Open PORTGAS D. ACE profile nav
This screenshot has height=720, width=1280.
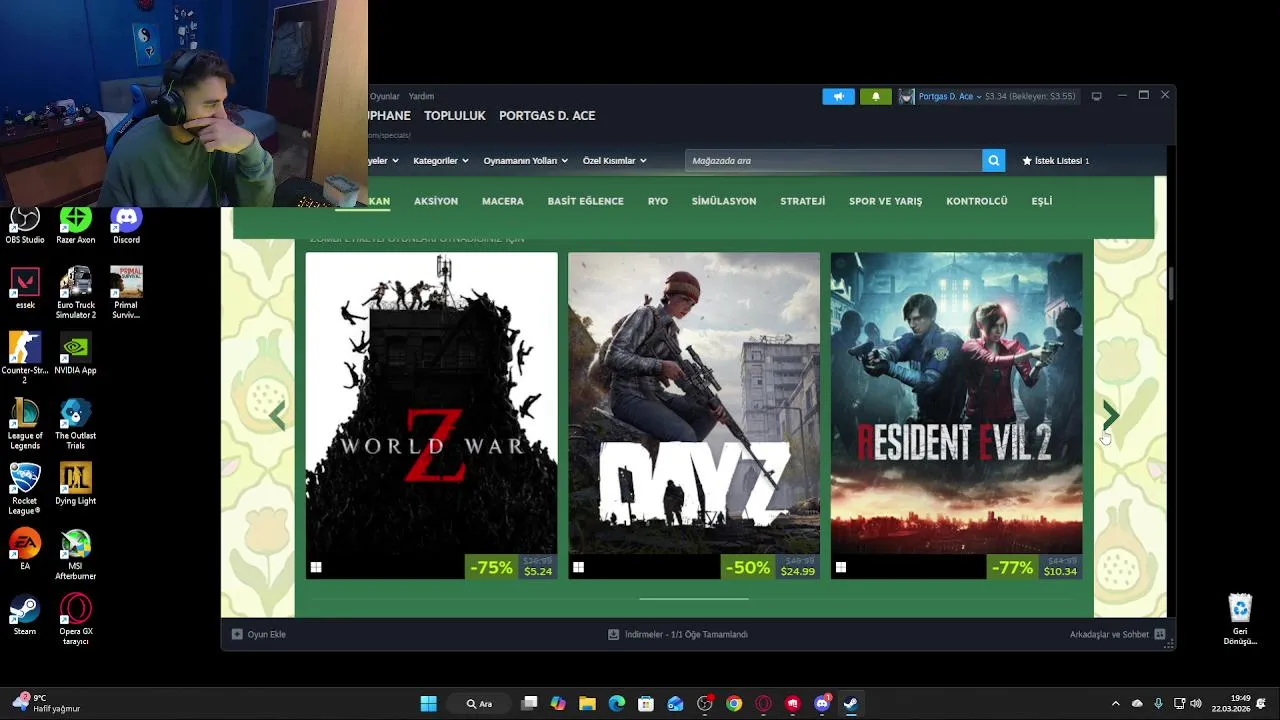547,116
